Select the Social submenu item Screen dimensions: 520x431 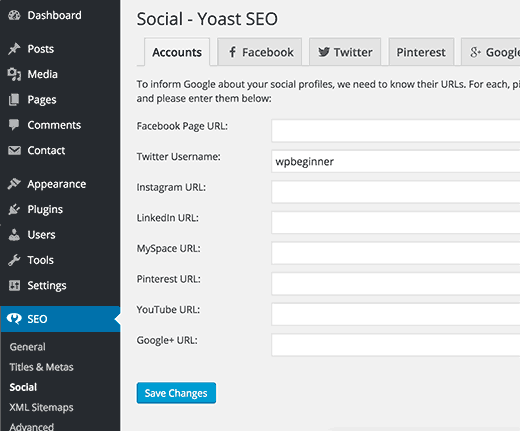(x=23, y=387)
